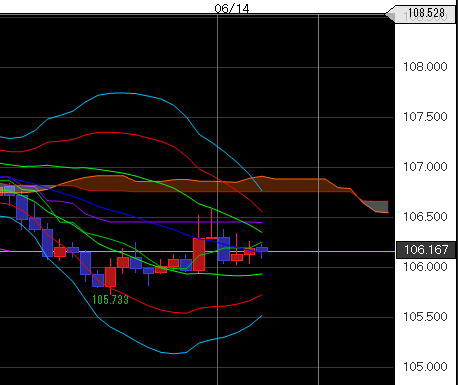Screen dimensions: 458x385
Task: Select the horizontal purple indicator line
Action: pyautogui.click(x=187, y=222)
